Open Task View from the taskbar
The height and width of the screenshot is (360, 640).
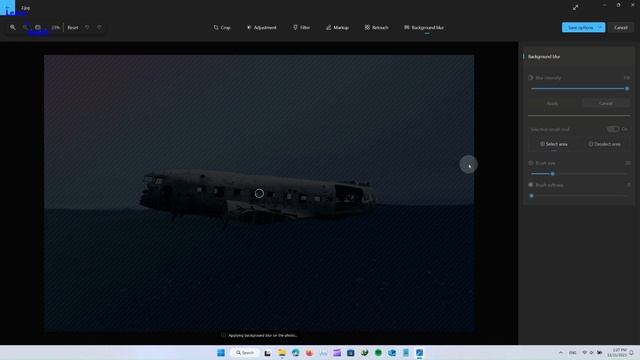267,353
